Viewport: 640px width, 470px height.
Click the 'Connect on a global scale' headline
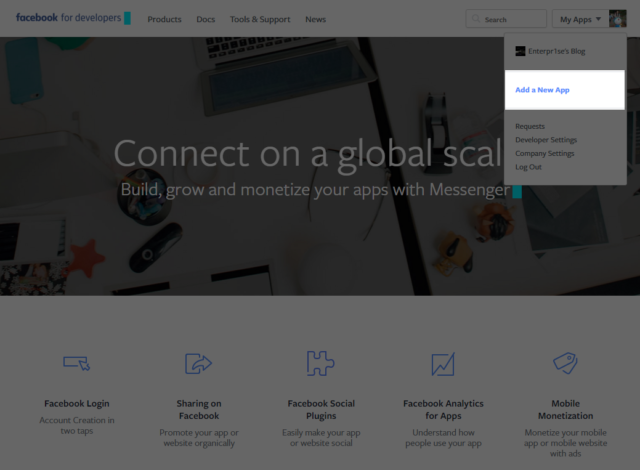(x=308, y=154)
